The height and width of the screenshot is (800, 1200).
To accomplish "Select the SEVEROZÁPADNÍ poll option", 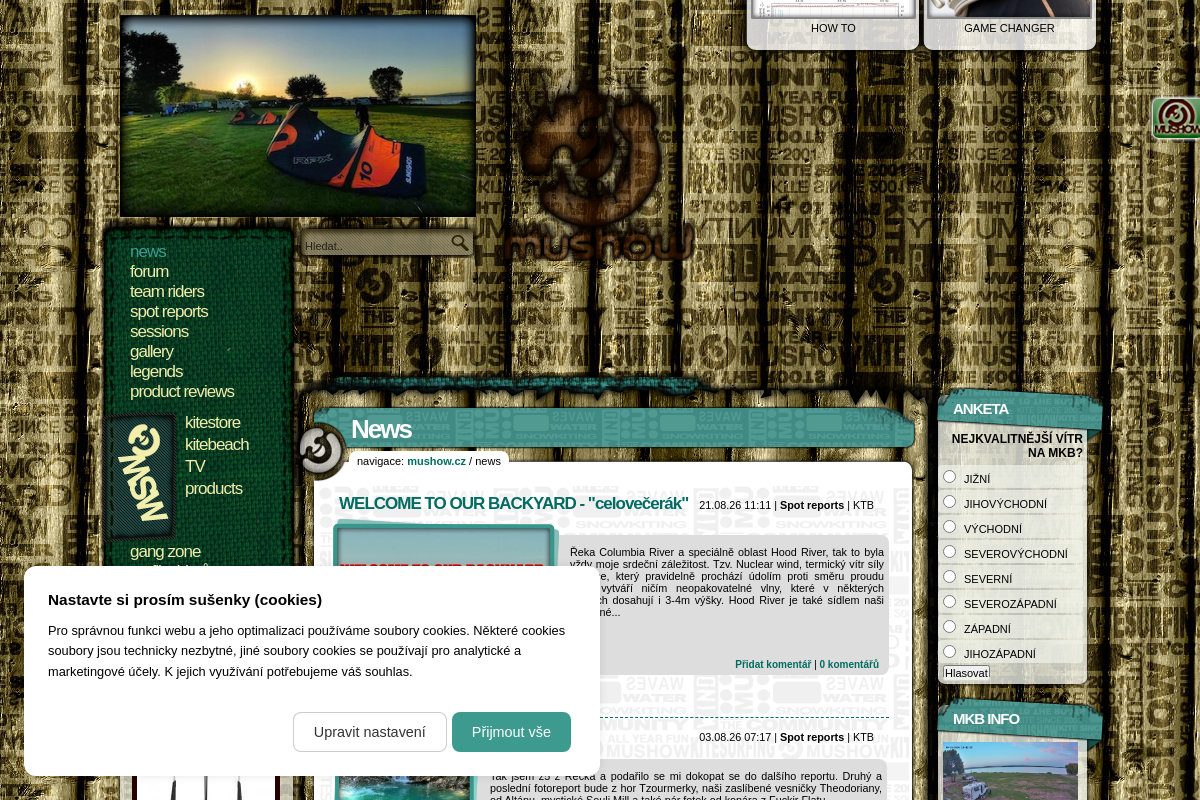I will (950, 602).
